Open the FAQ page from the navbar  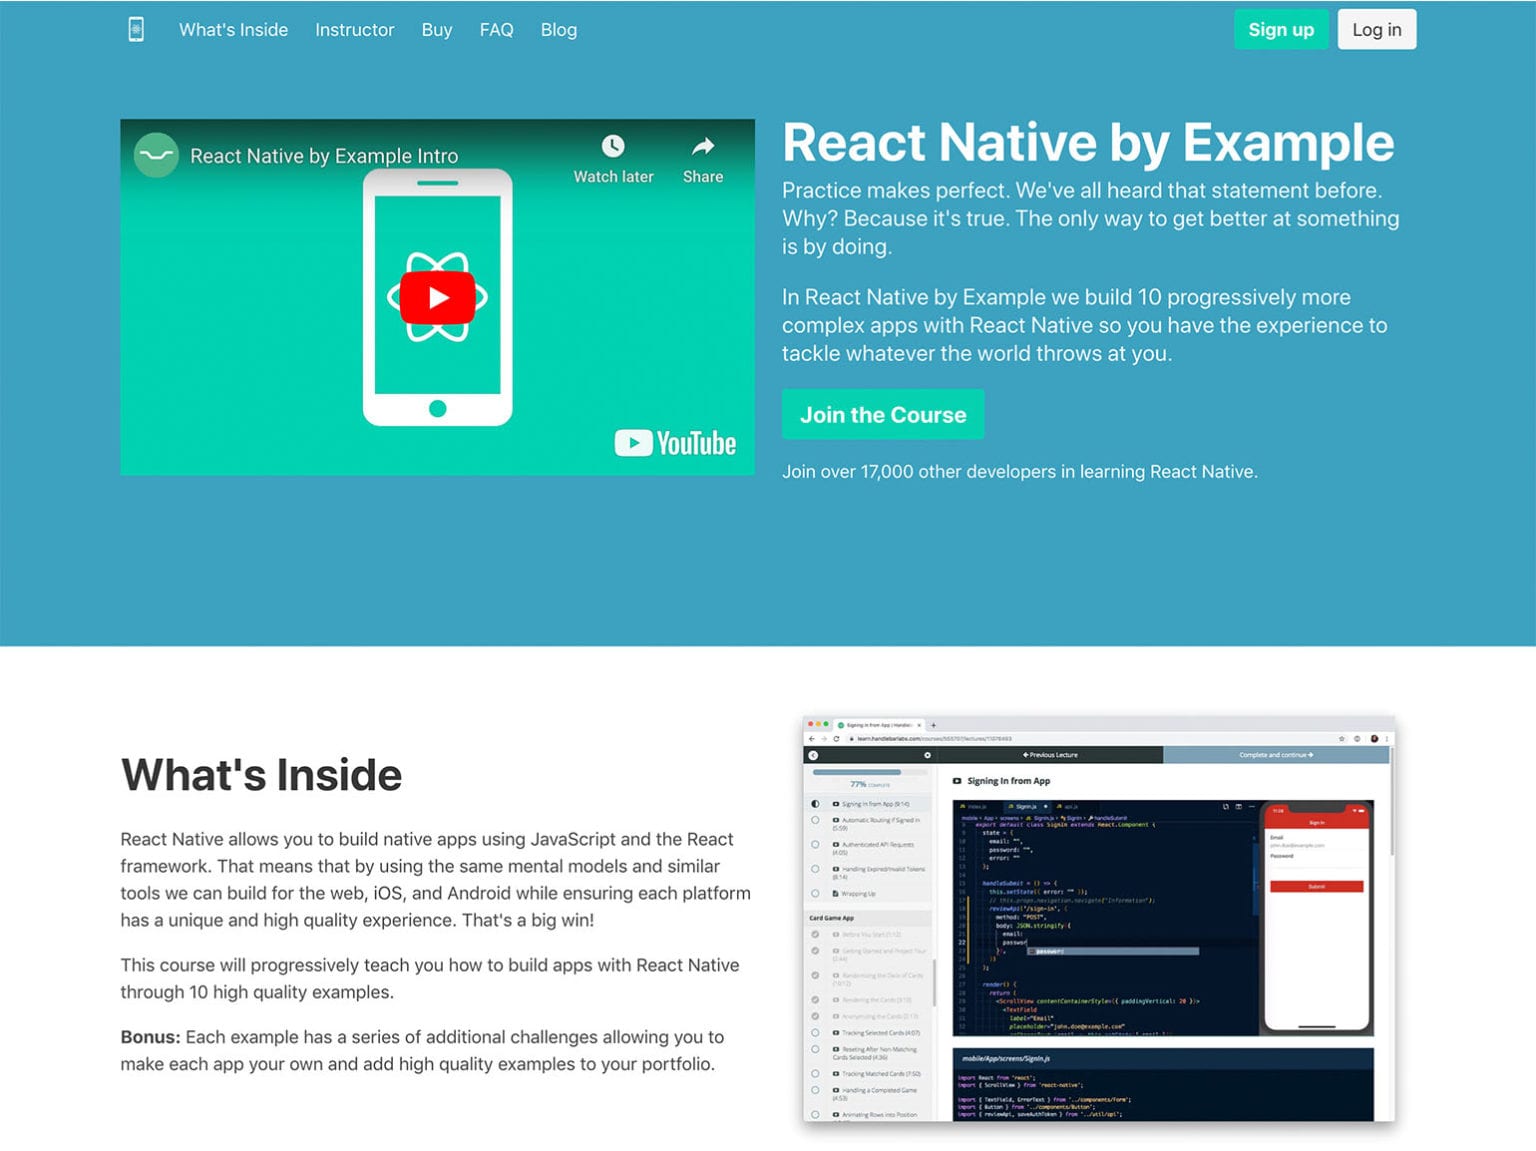(497, 30)
